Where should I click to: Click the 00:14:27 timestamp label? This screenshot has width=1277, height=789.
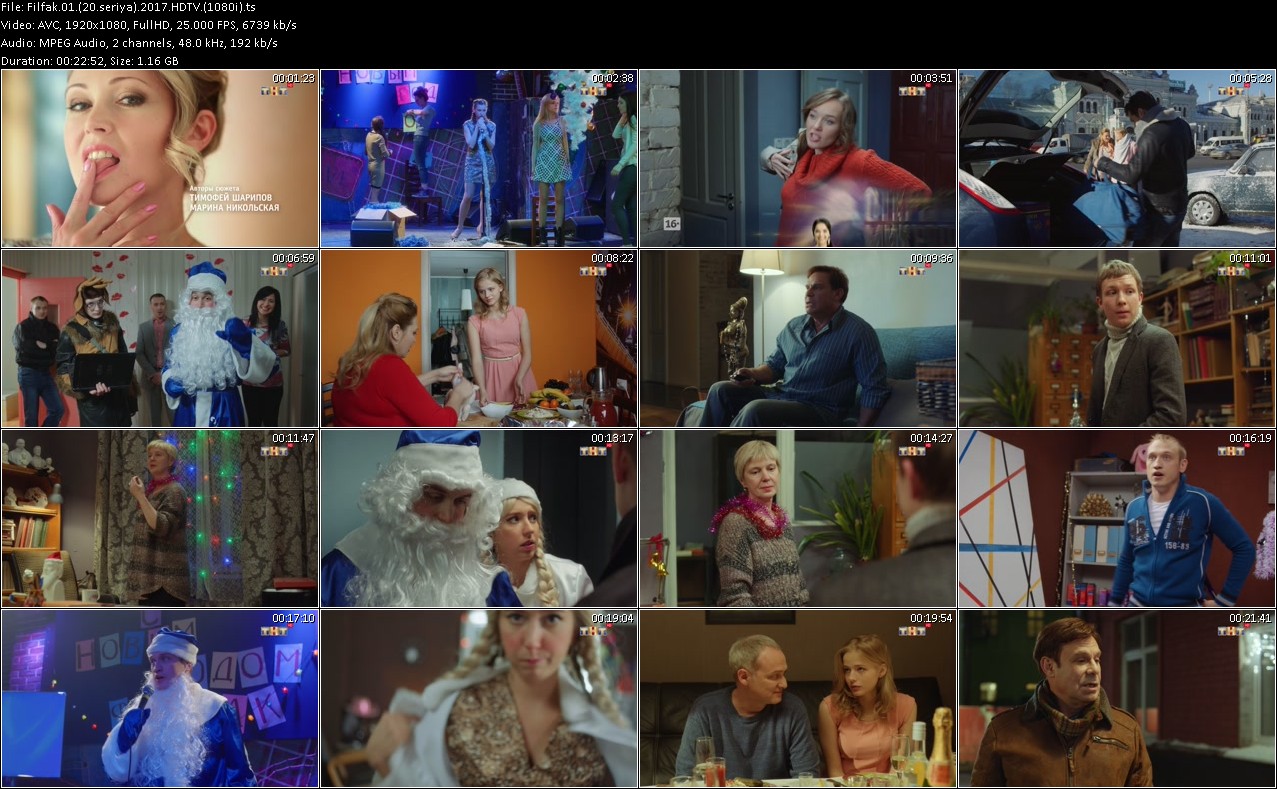tap(930, 438)
